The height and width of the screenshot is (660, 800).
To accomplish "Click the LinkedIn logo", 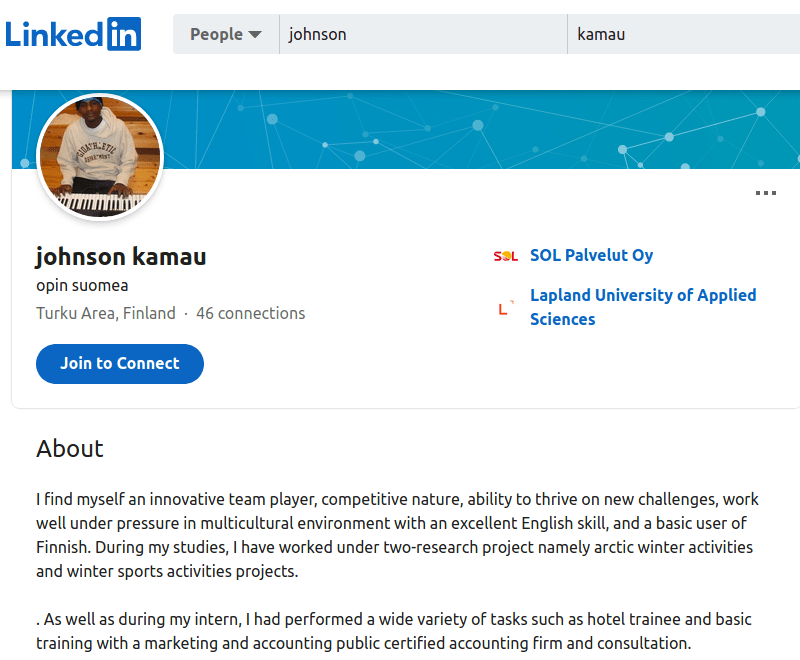I will tap(73, 34).
